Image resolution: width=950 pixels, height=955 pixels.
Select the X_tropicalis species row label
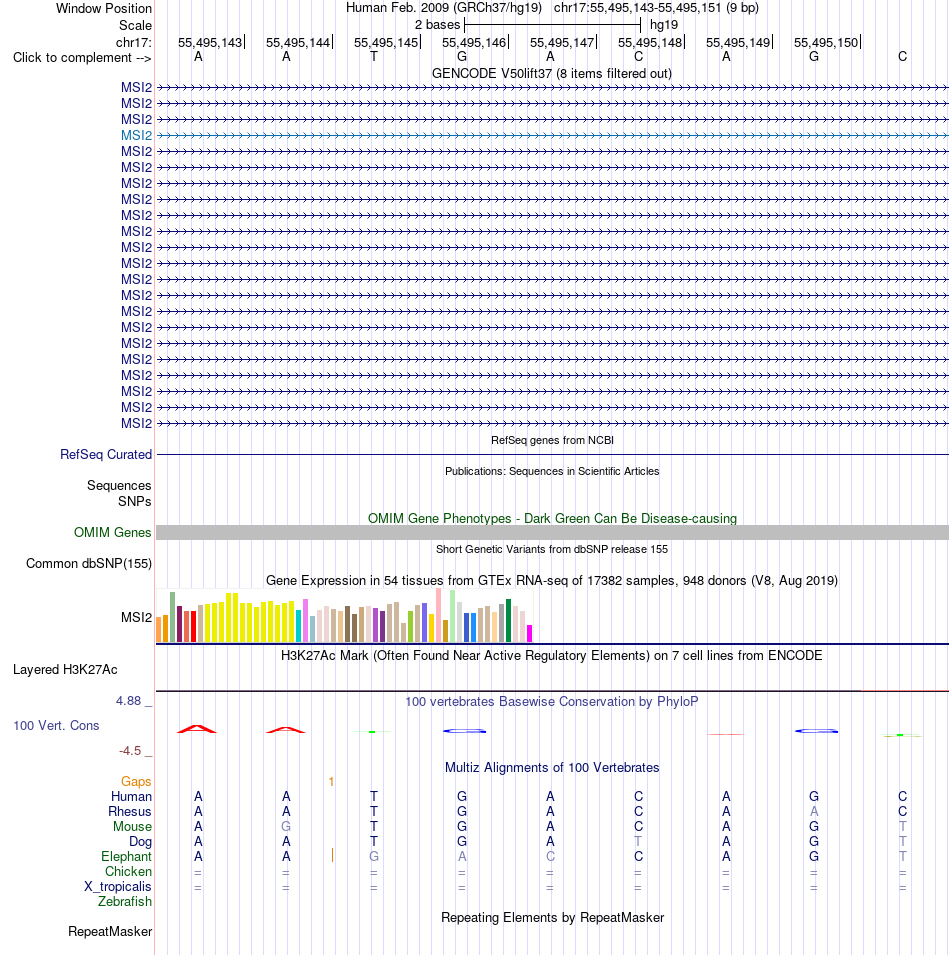pos(118,887)
